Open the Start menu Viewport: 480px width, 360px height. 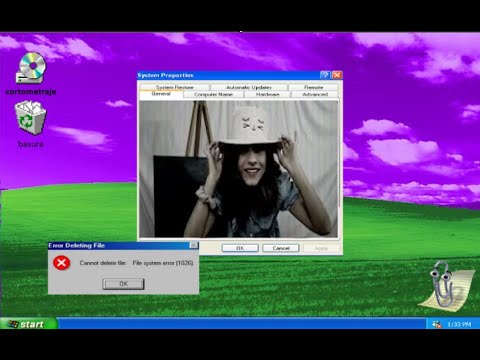pyautogui.click(x=29, y=324)
